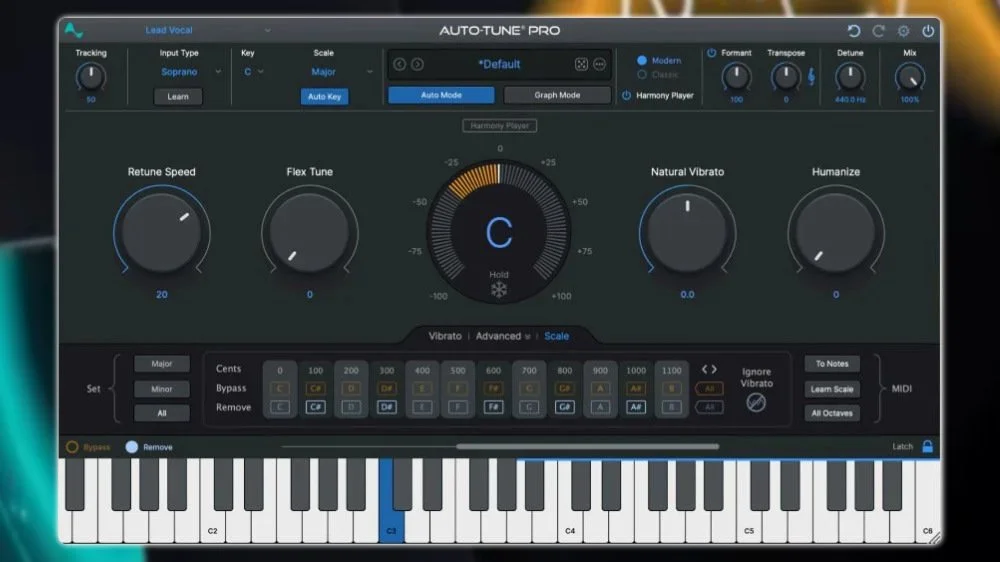Toggle Remove for A# note
The height and width of the screenshot is (562, 1000).
tap(636, 407)
